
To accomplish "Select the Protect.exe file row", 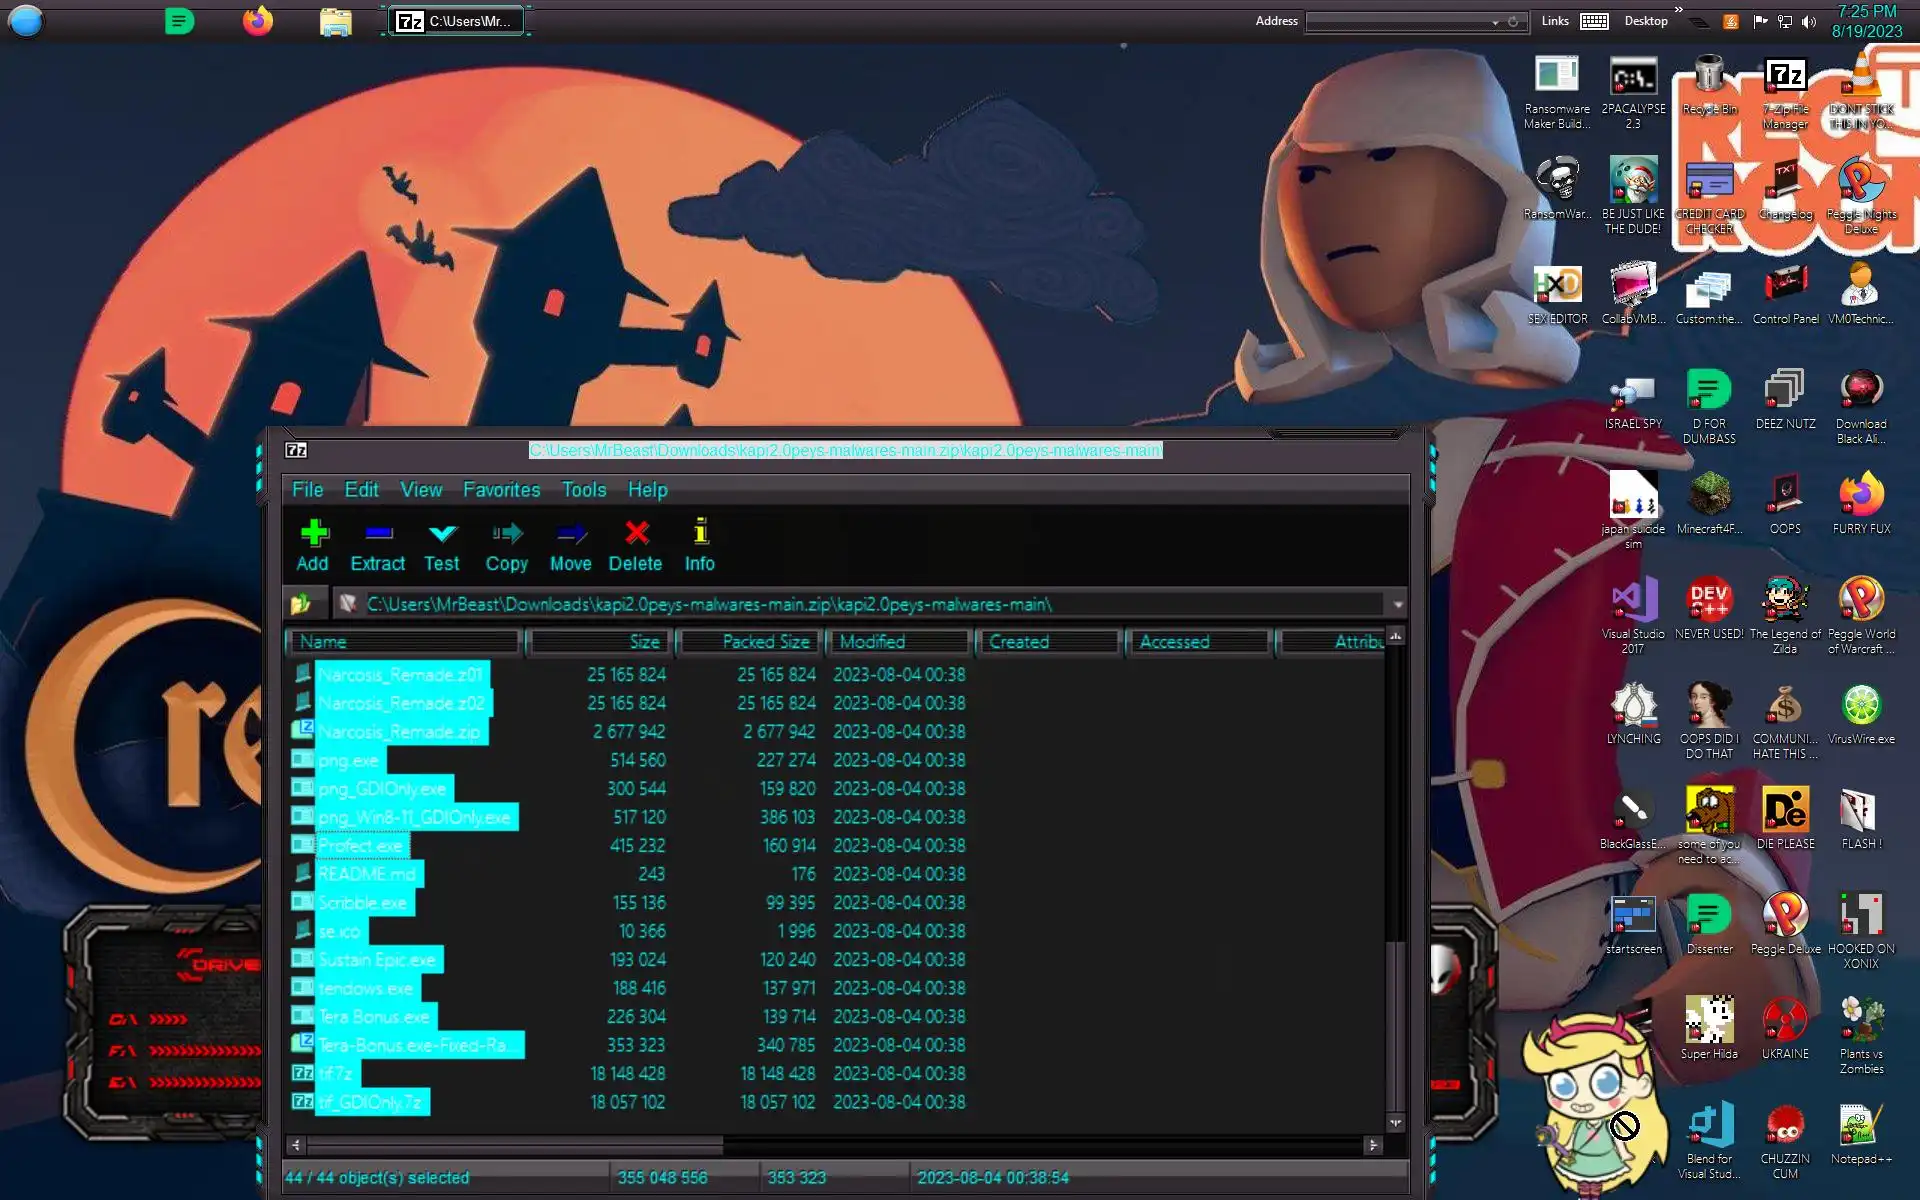I will (x=361, y=846).
